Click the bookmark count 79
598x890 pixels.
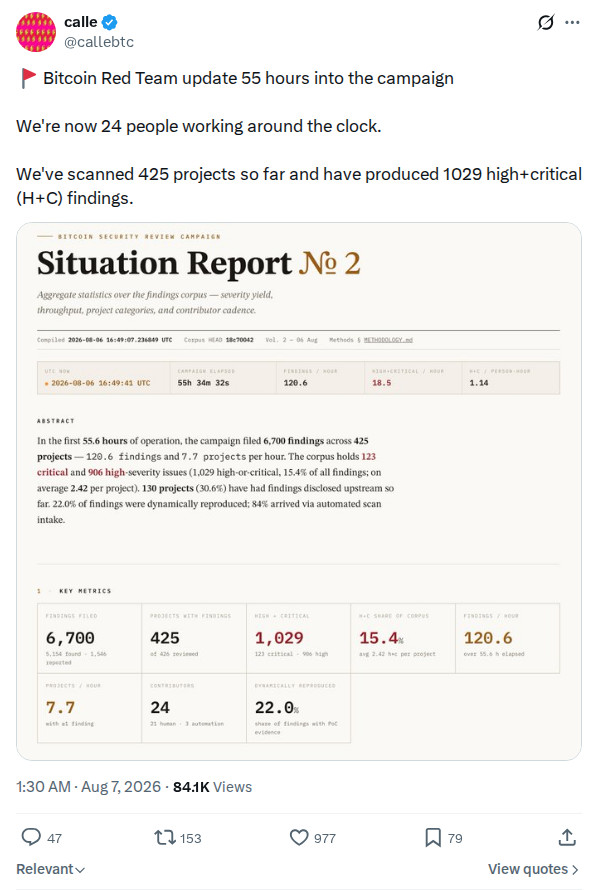pos(455,838)
